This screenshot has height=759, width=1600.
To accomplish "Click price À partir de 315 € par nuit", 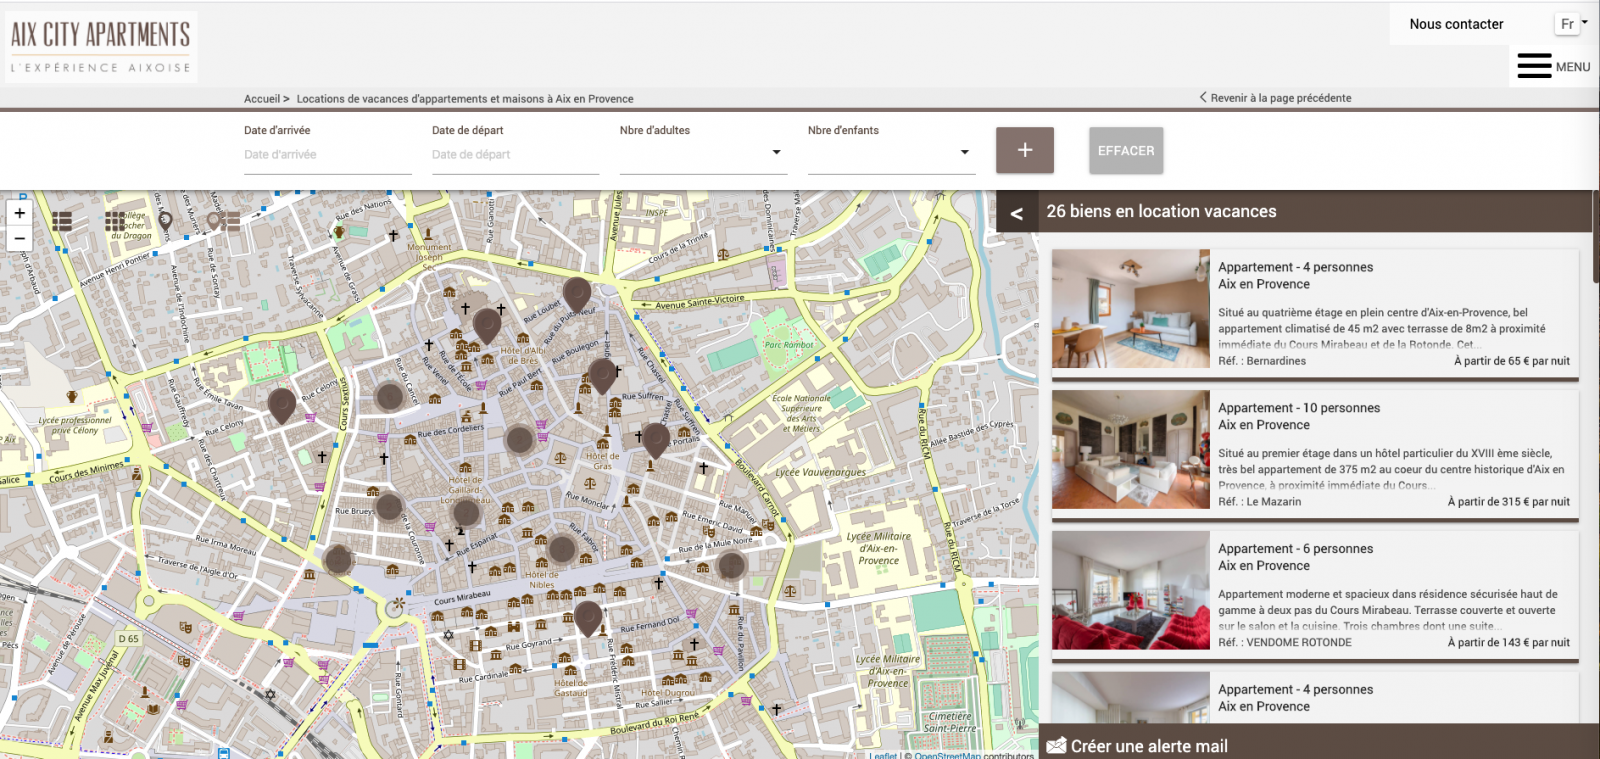I will point(1509,502).
